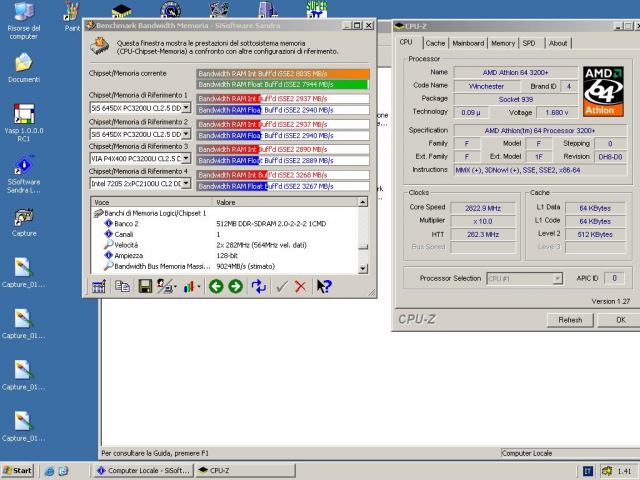The image size is (640, 480).
Task: Click the Voce column header
Action: pyautogui.click(x=151, y=202)
